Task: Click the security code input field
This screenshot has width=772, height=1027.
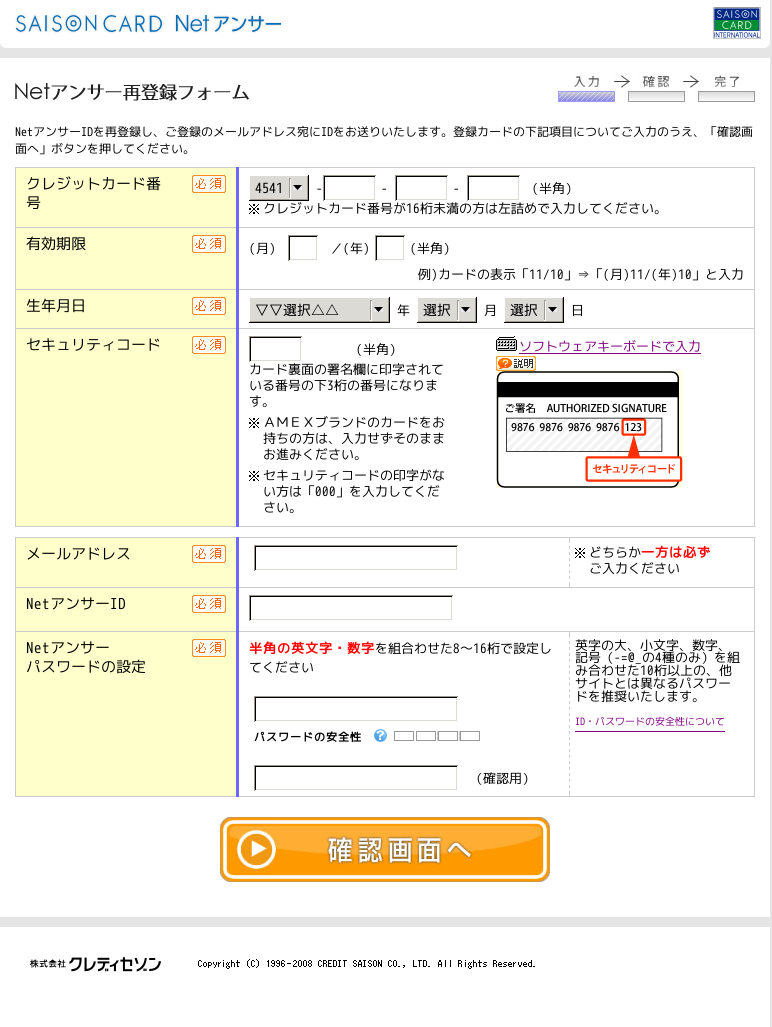Action: [275, 348]
